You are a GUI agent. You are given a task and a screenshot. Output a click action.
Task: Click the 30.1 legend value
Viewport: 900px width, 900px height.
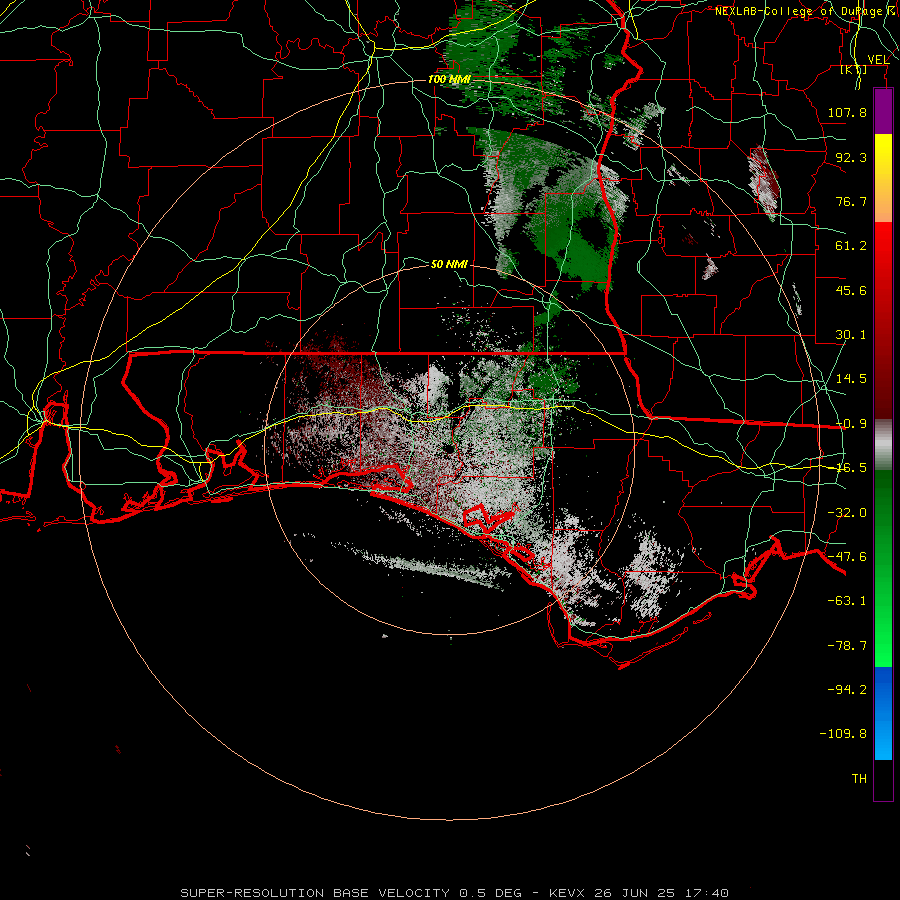tap(851, 335)
